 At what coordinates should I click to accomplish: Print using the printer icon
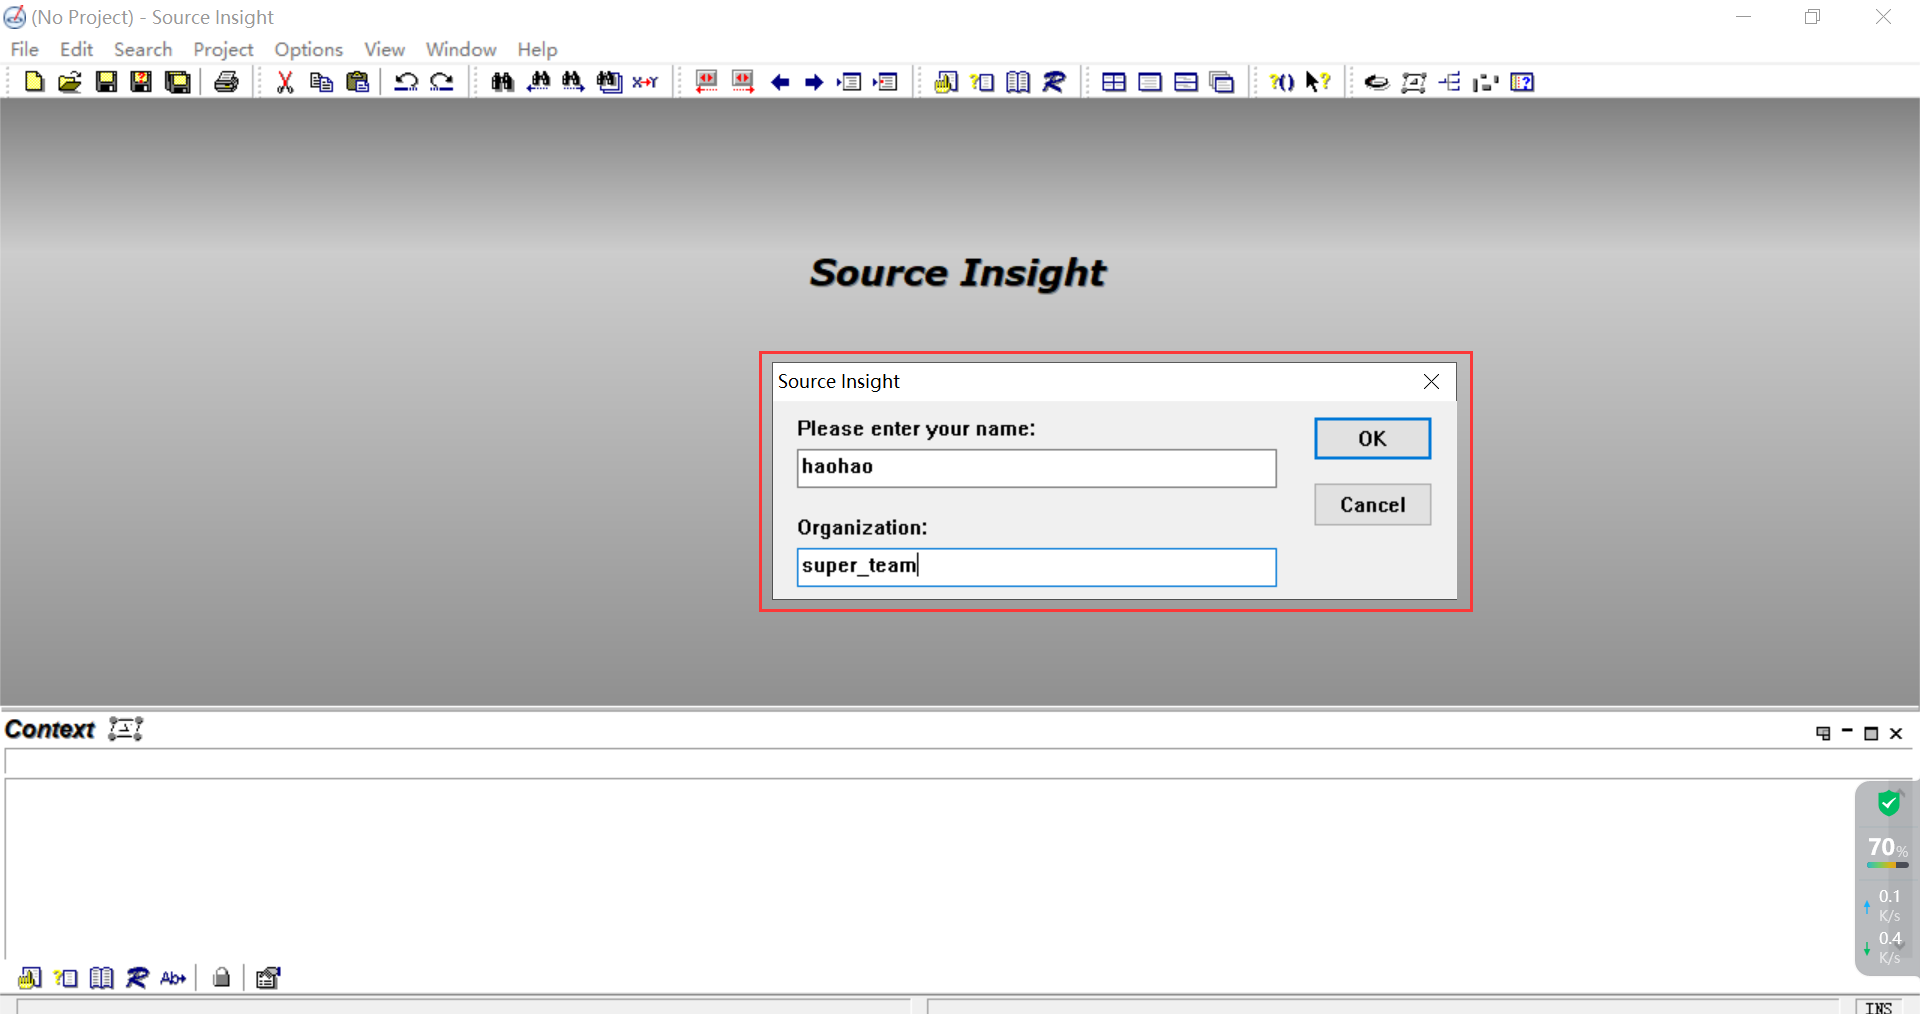pyautogui.click(x=227, y=82)
